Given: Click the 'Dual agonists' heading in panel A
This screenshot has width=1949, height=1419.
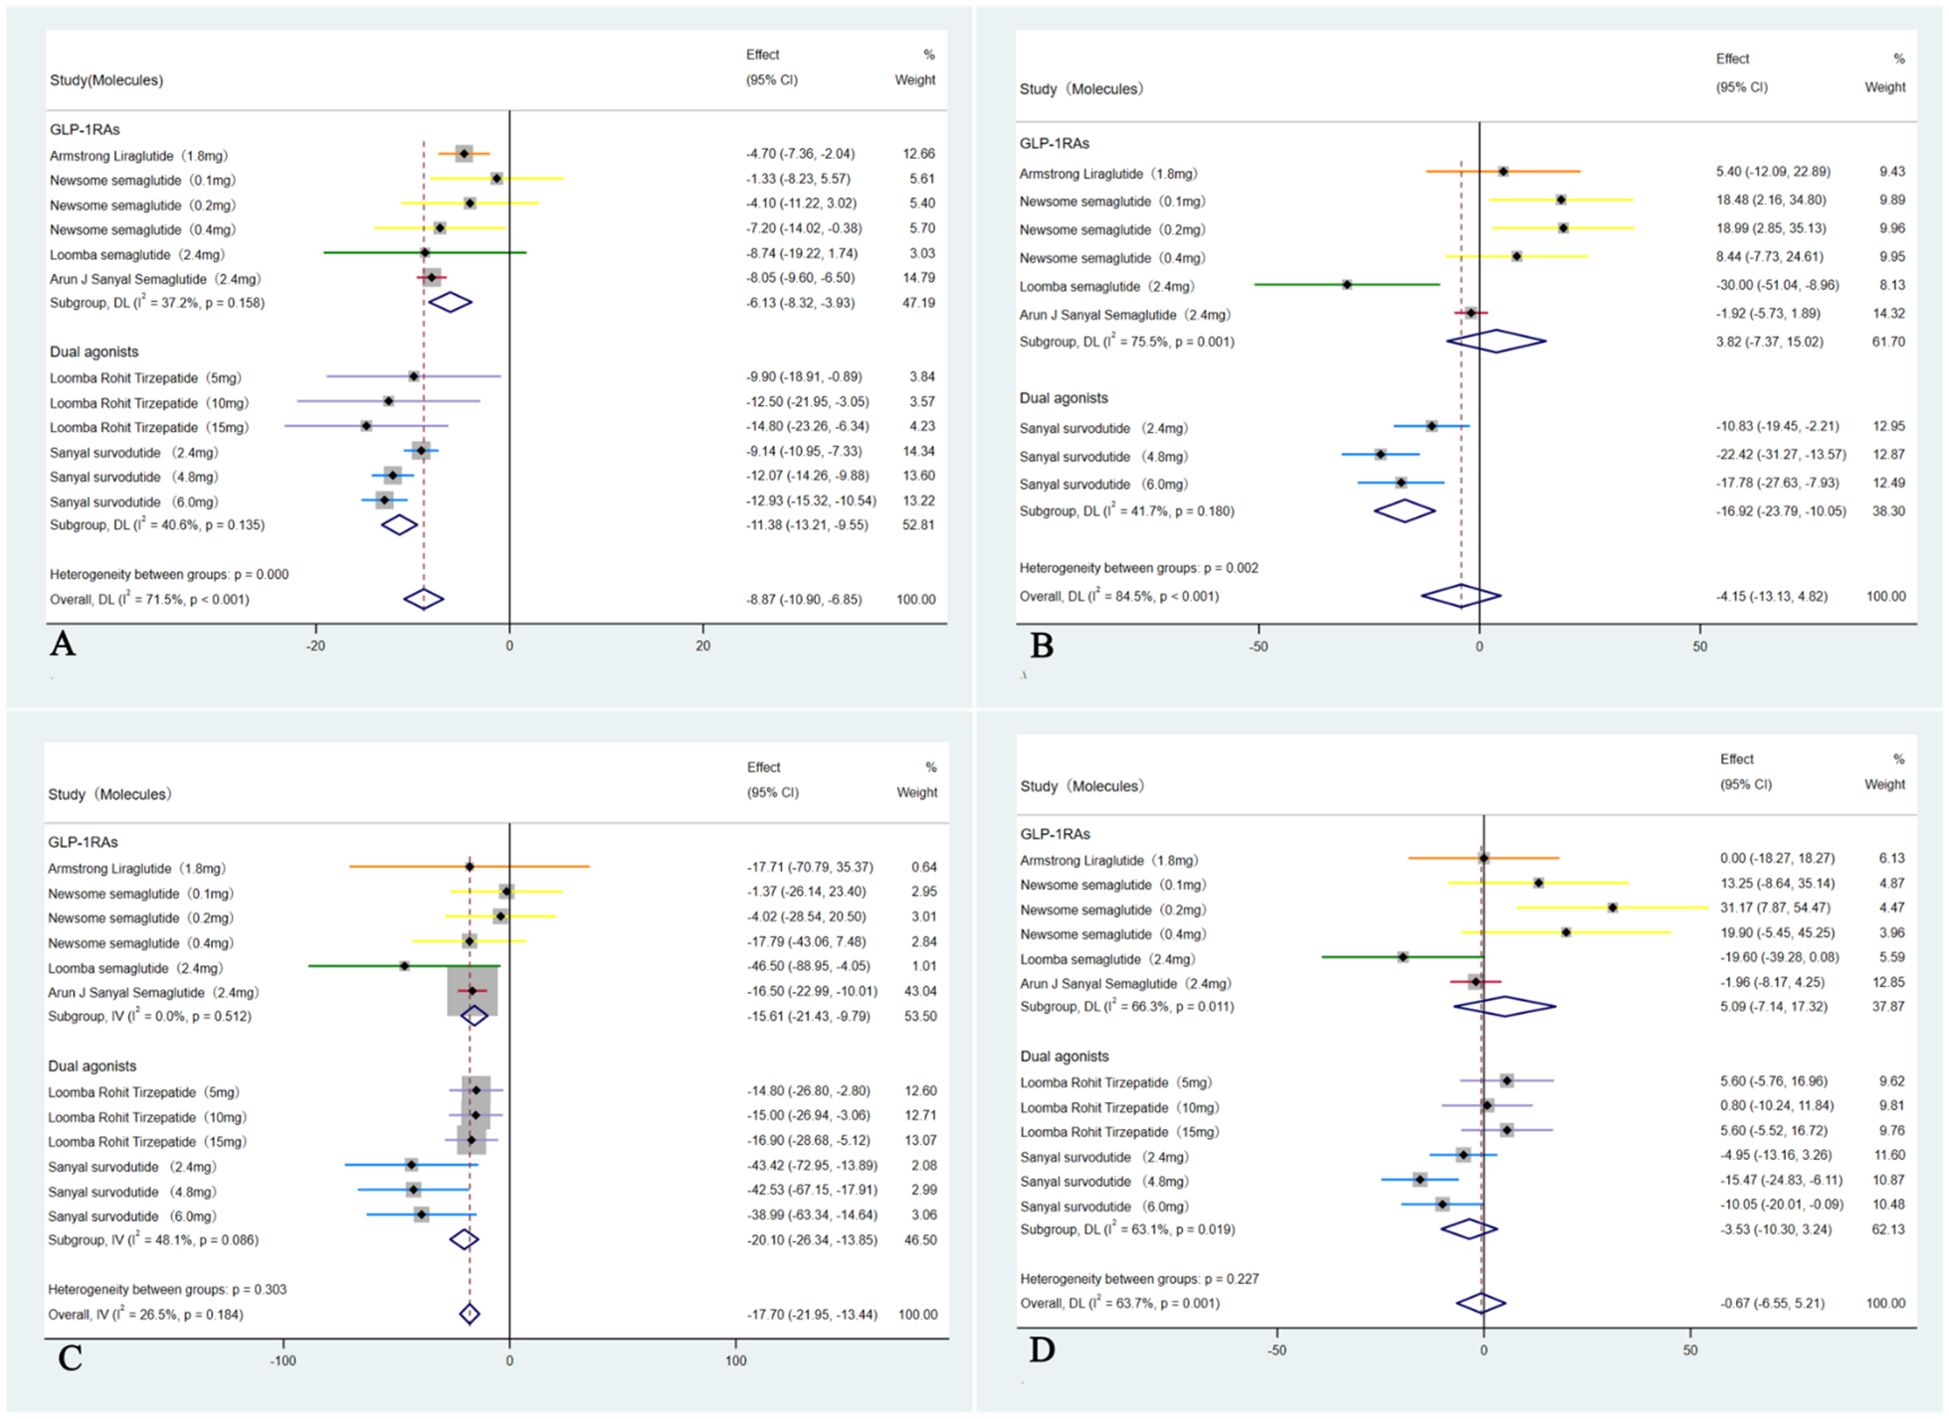Looking at the screenshot, I should click(94, 352).
